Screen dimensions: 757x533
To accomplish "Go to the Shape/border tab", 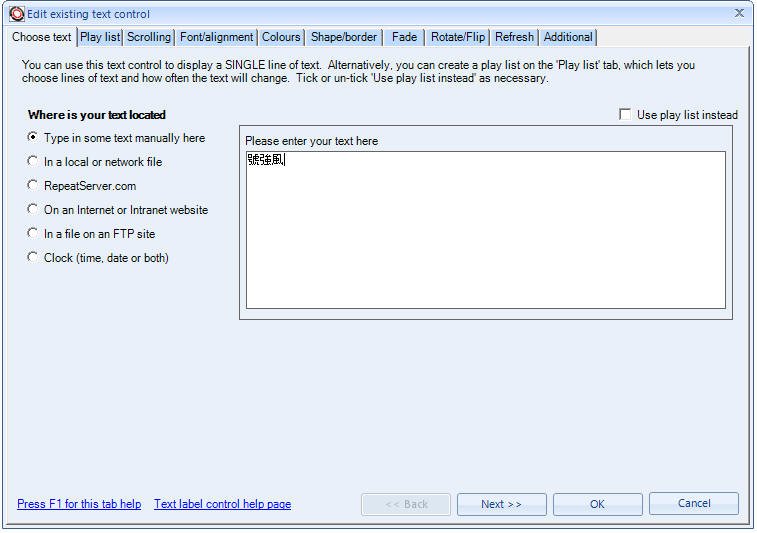I will point(344,37).
